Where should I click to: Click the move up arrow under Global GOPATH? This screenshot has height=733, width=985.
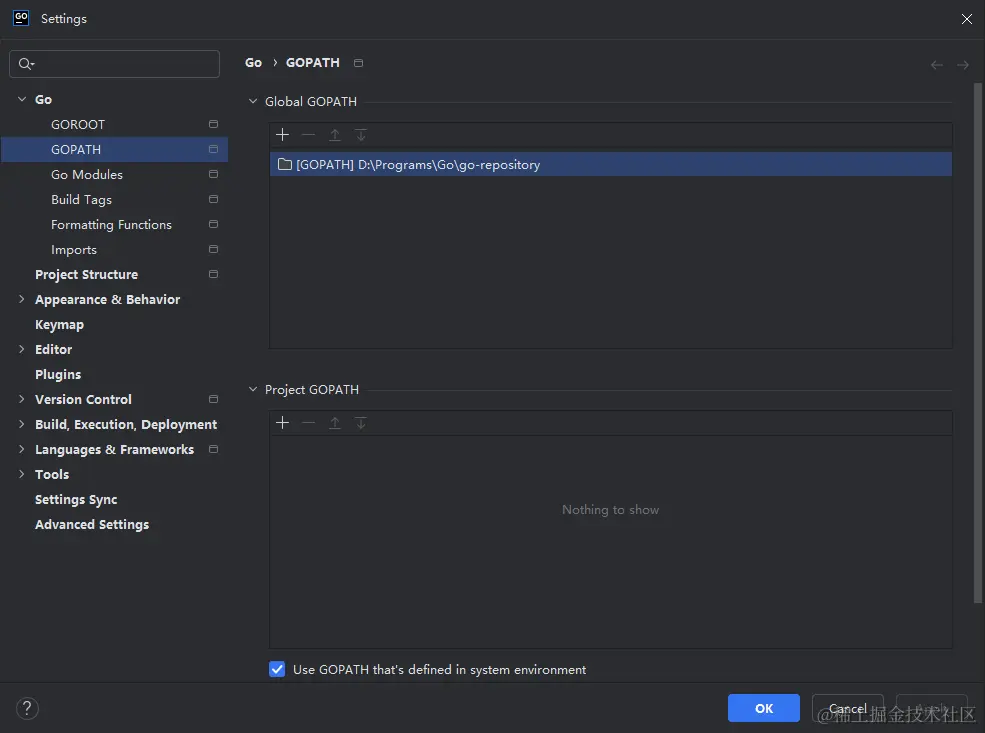(335, 135)
